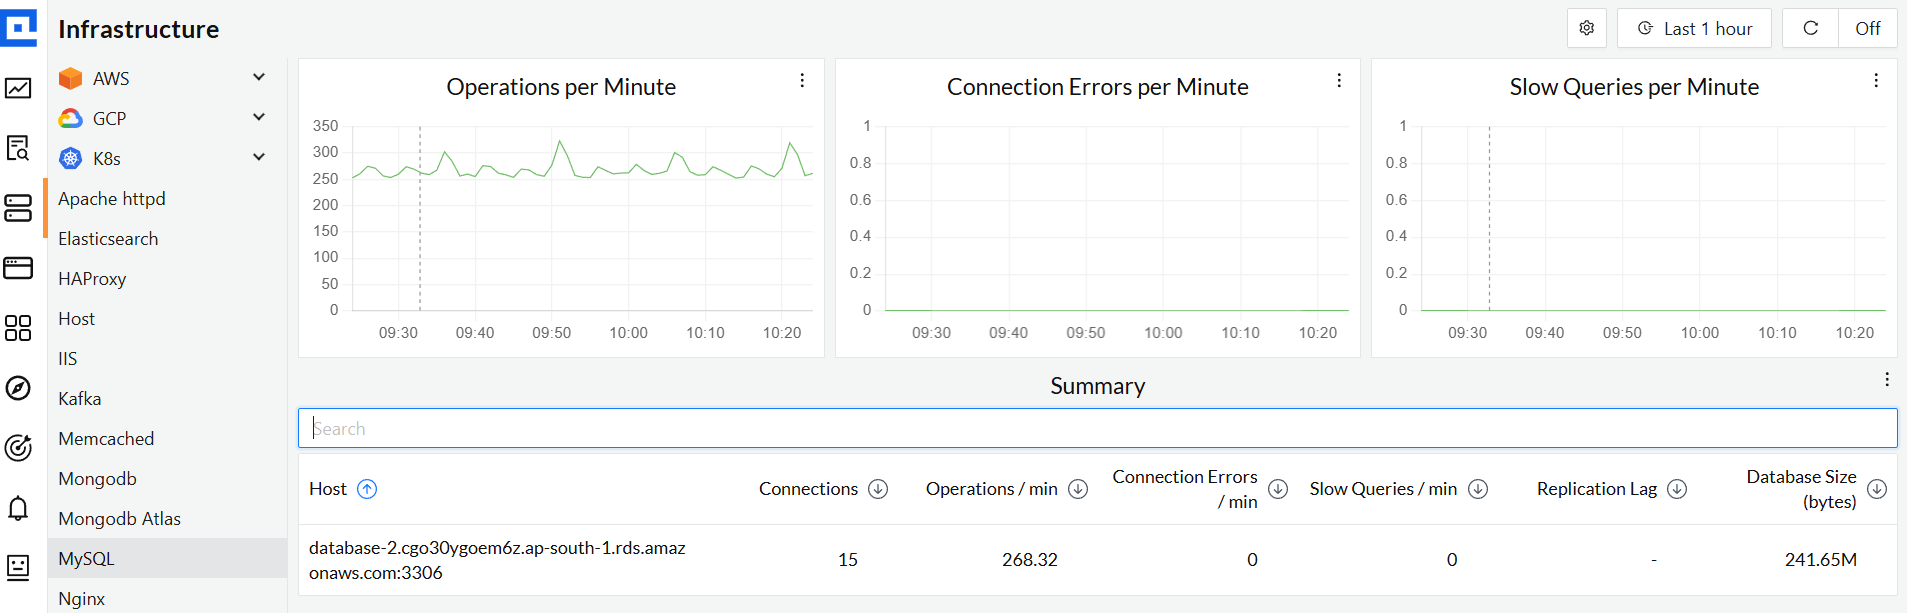Open Operations per Minute panel menu
This screenshot has height=613, width=1907.
(x=802, y=80)
